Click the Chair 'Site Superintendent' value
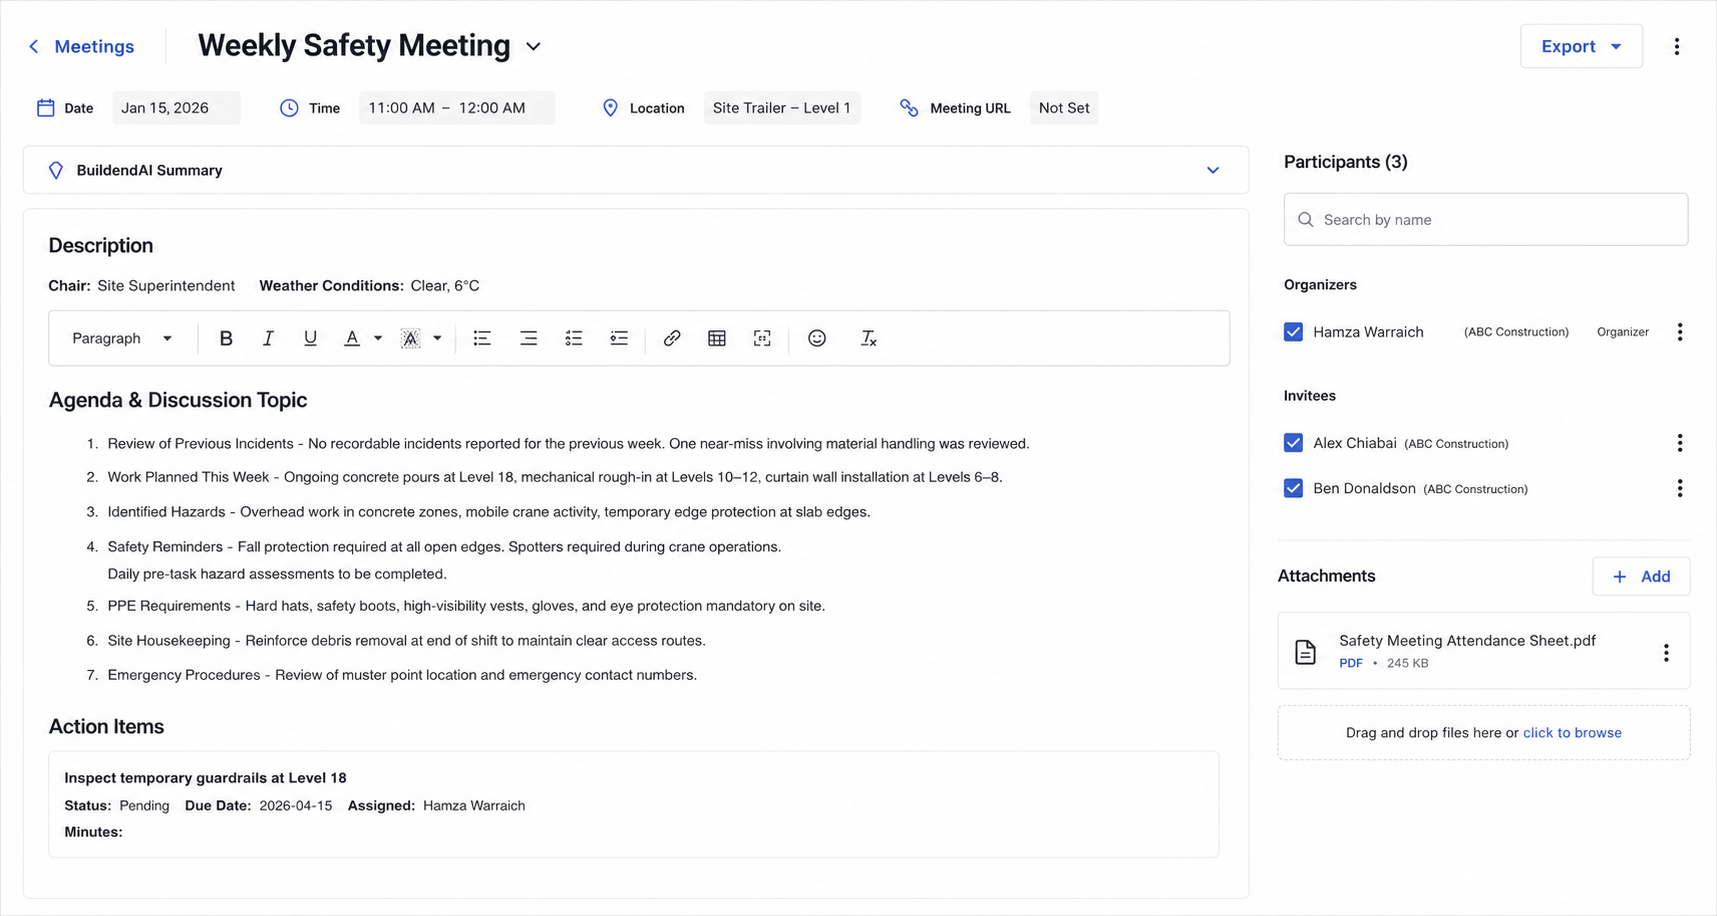Viewport: 1717px width, 916px height. point(166,286)
